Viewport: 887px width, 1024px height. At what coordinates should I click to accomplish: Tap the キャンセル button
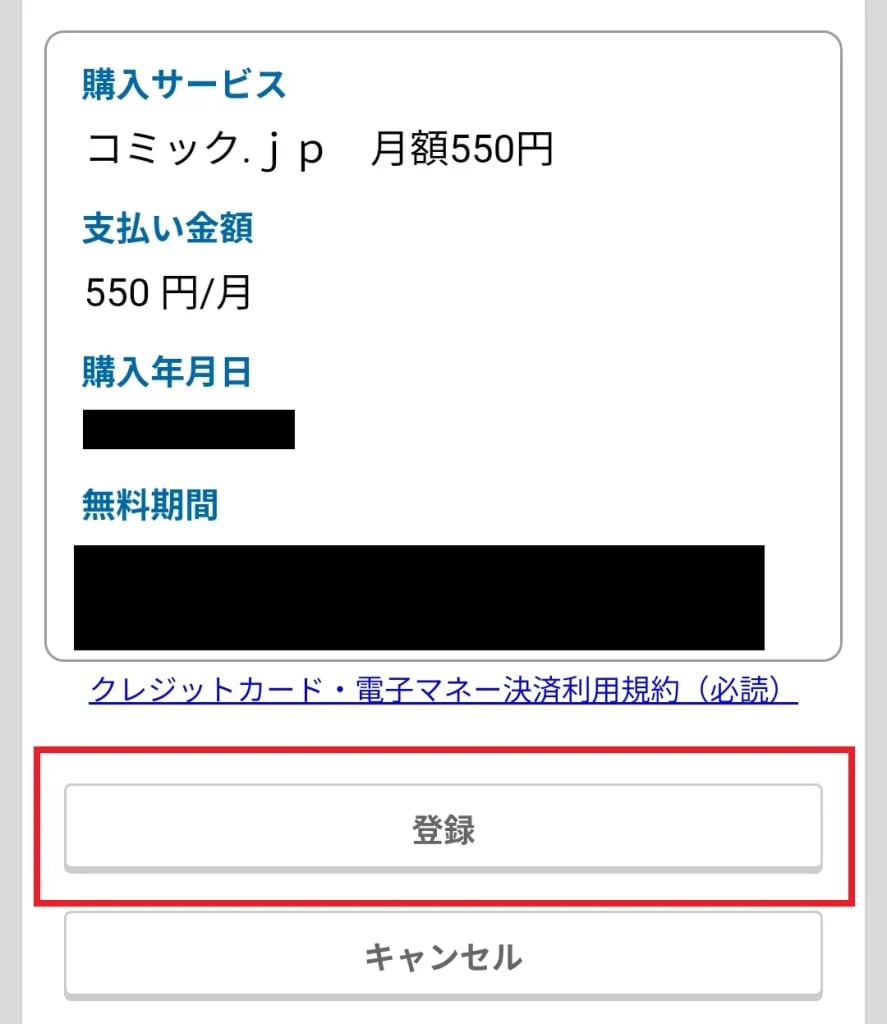(x=443, y=955)
